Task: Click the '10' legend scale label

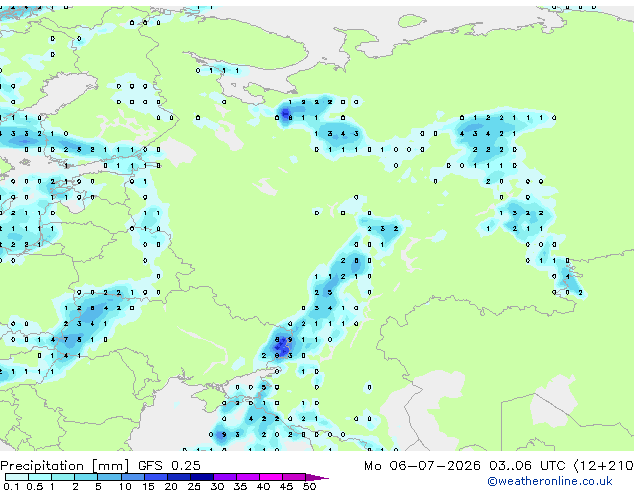Action: [x=125, y=486]
